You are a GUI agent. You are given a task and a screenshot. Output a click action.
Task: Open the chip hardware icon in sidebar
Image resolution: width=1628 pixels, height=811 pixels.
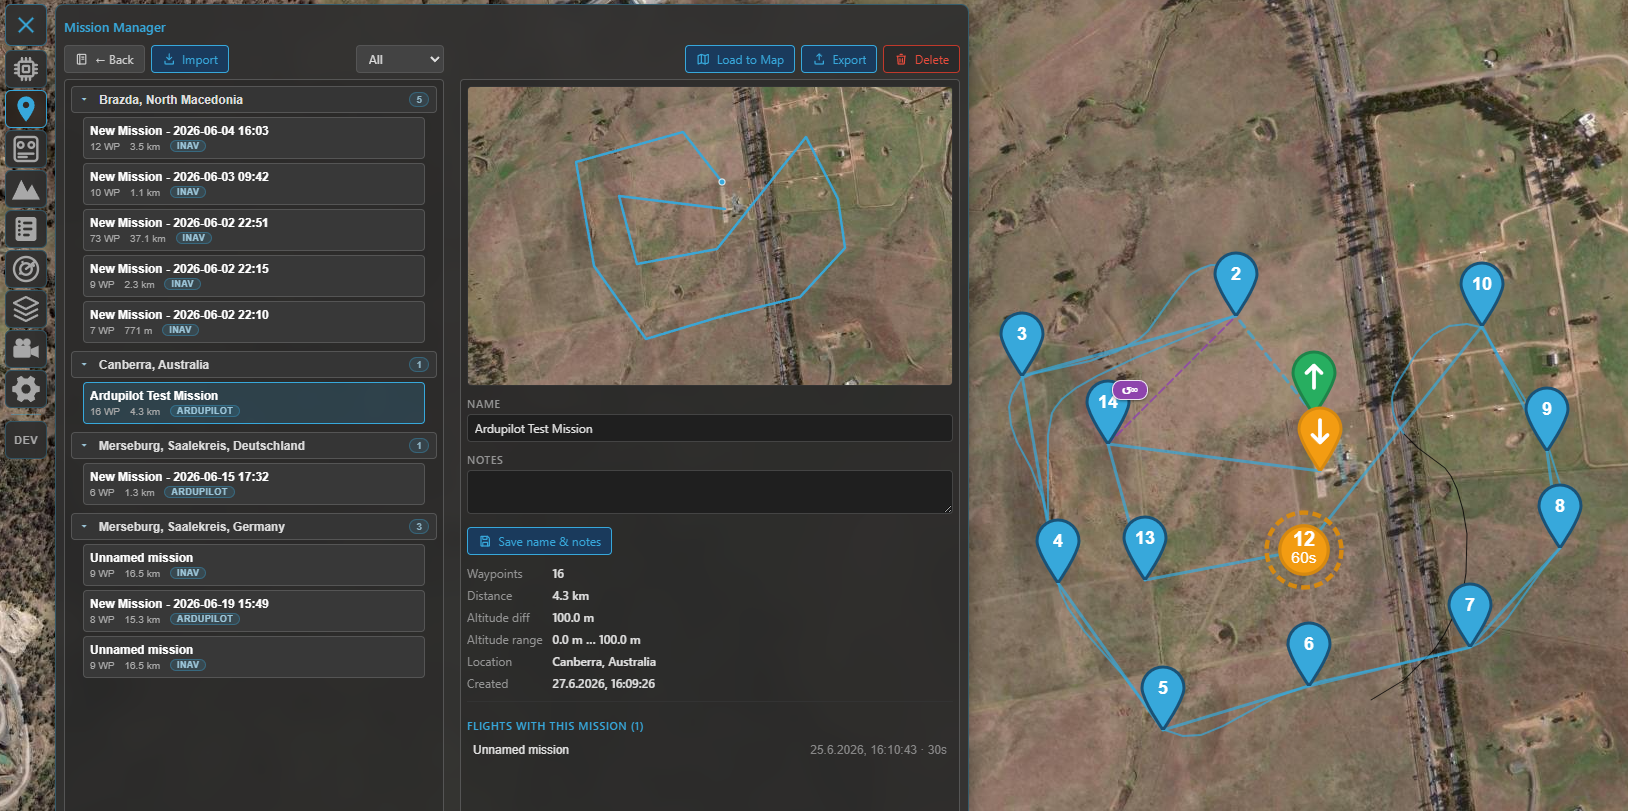[x=26, y=68]
